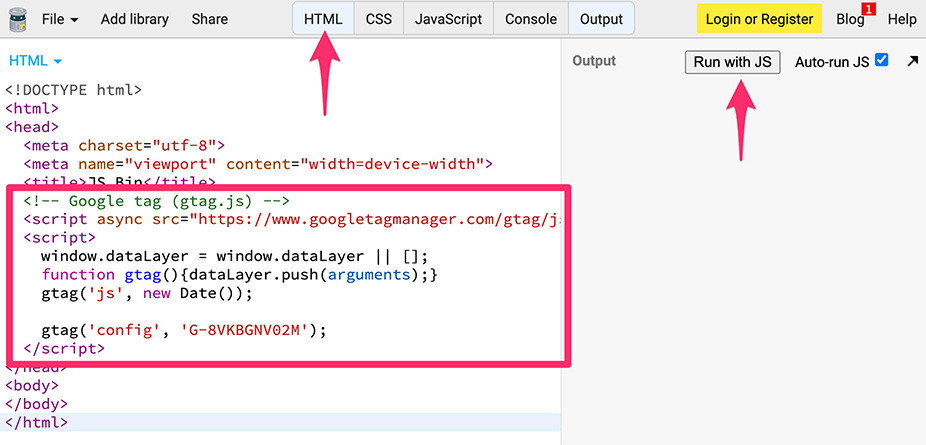Expand the HTML language dropdown in editor
Viewport: 926px width, 445px height.
click(x=35, y=61)
